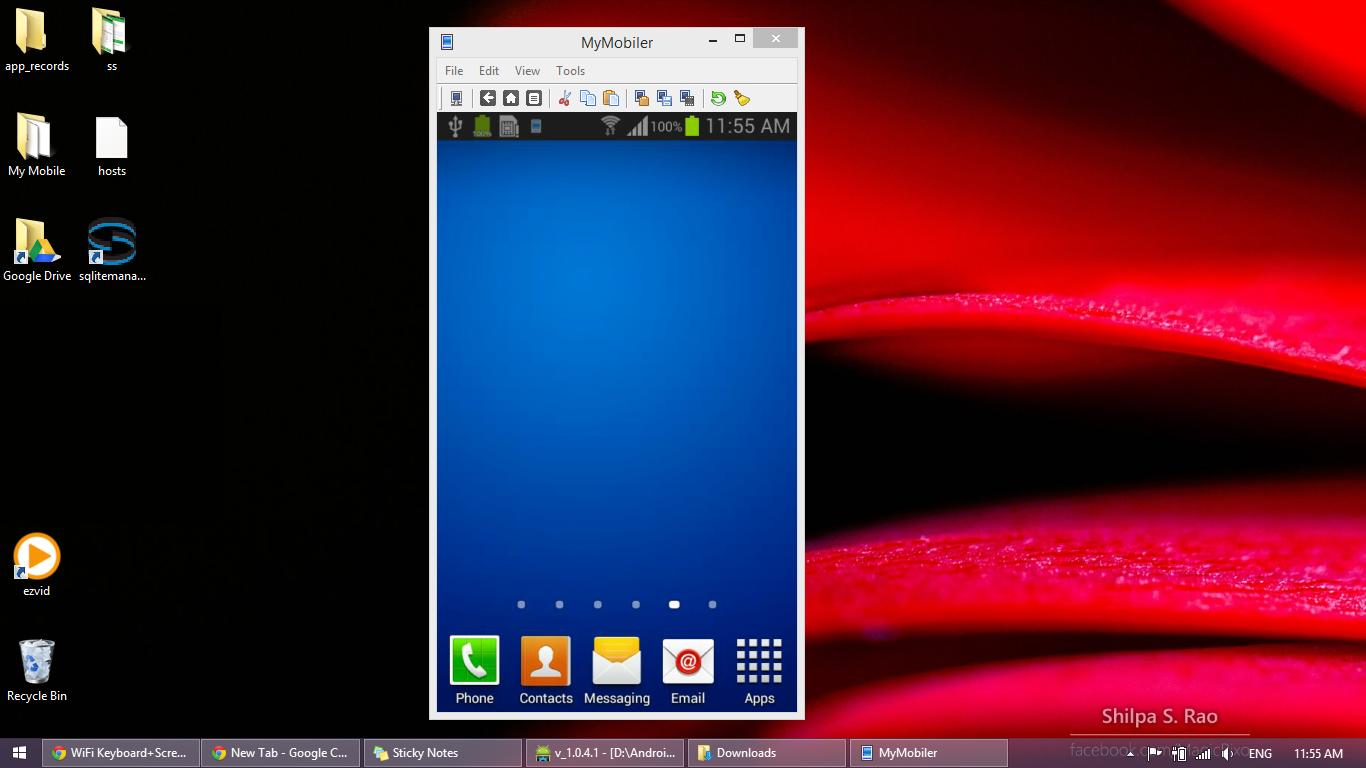Switch to Downloads folder in taskbar
1366x768 pixels.
pyautogui.click(x=767, y=753)
